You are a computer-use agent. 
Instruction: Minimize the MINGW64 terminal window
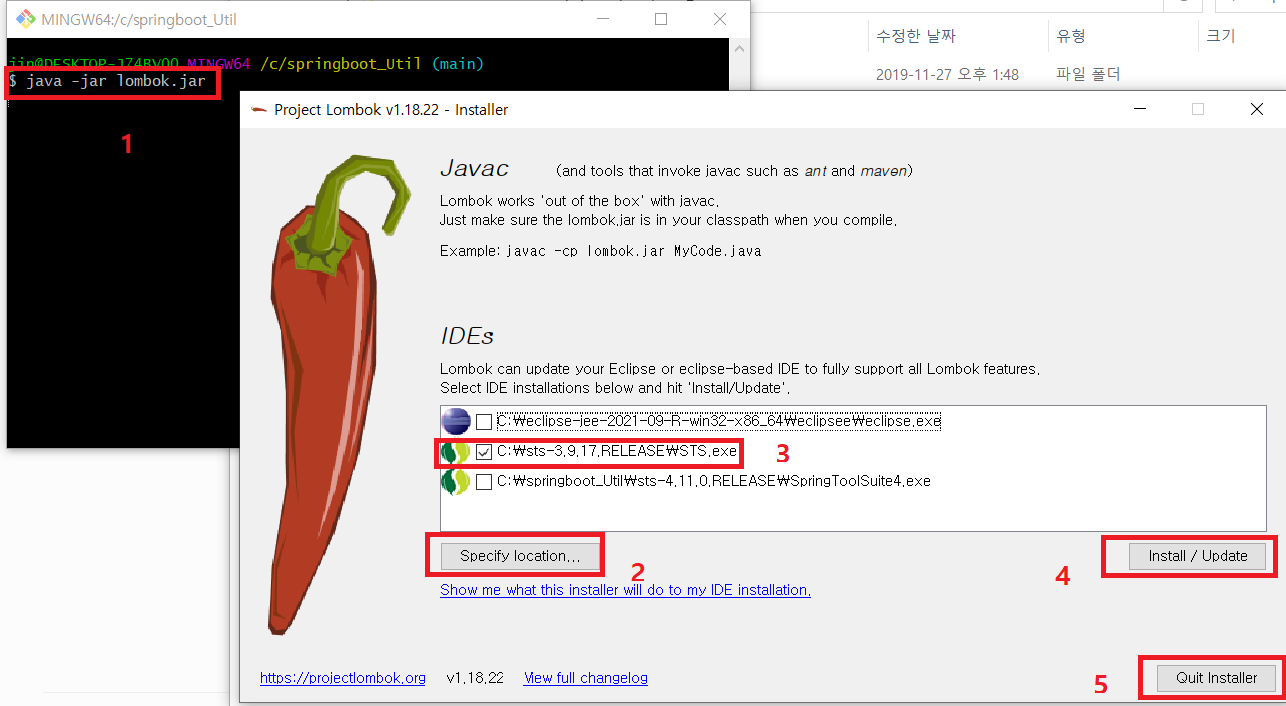[601, 19]
